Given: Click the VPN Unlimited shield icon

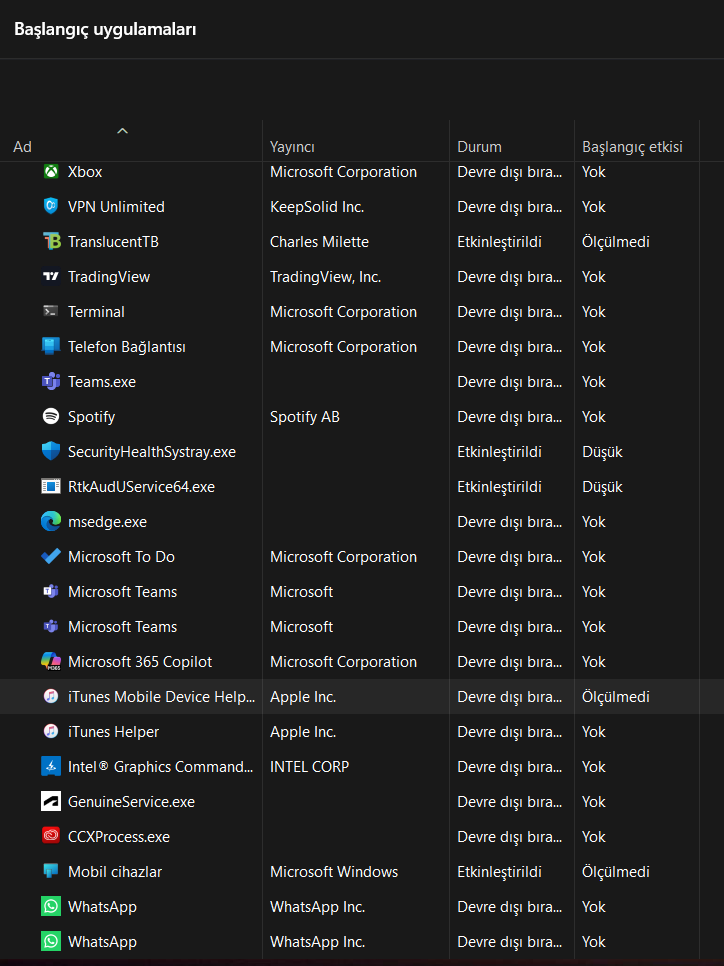Looking at the screenshot, I should (x=51, y=206).
